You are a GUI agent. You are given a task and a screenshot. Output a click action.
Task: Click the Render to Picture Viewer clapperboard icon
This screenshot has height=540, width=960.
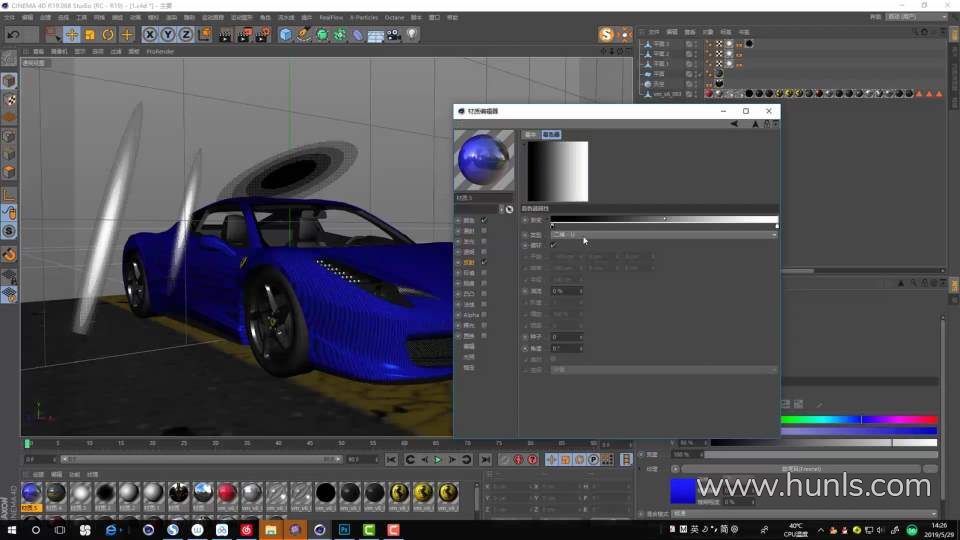pos(244,34)
